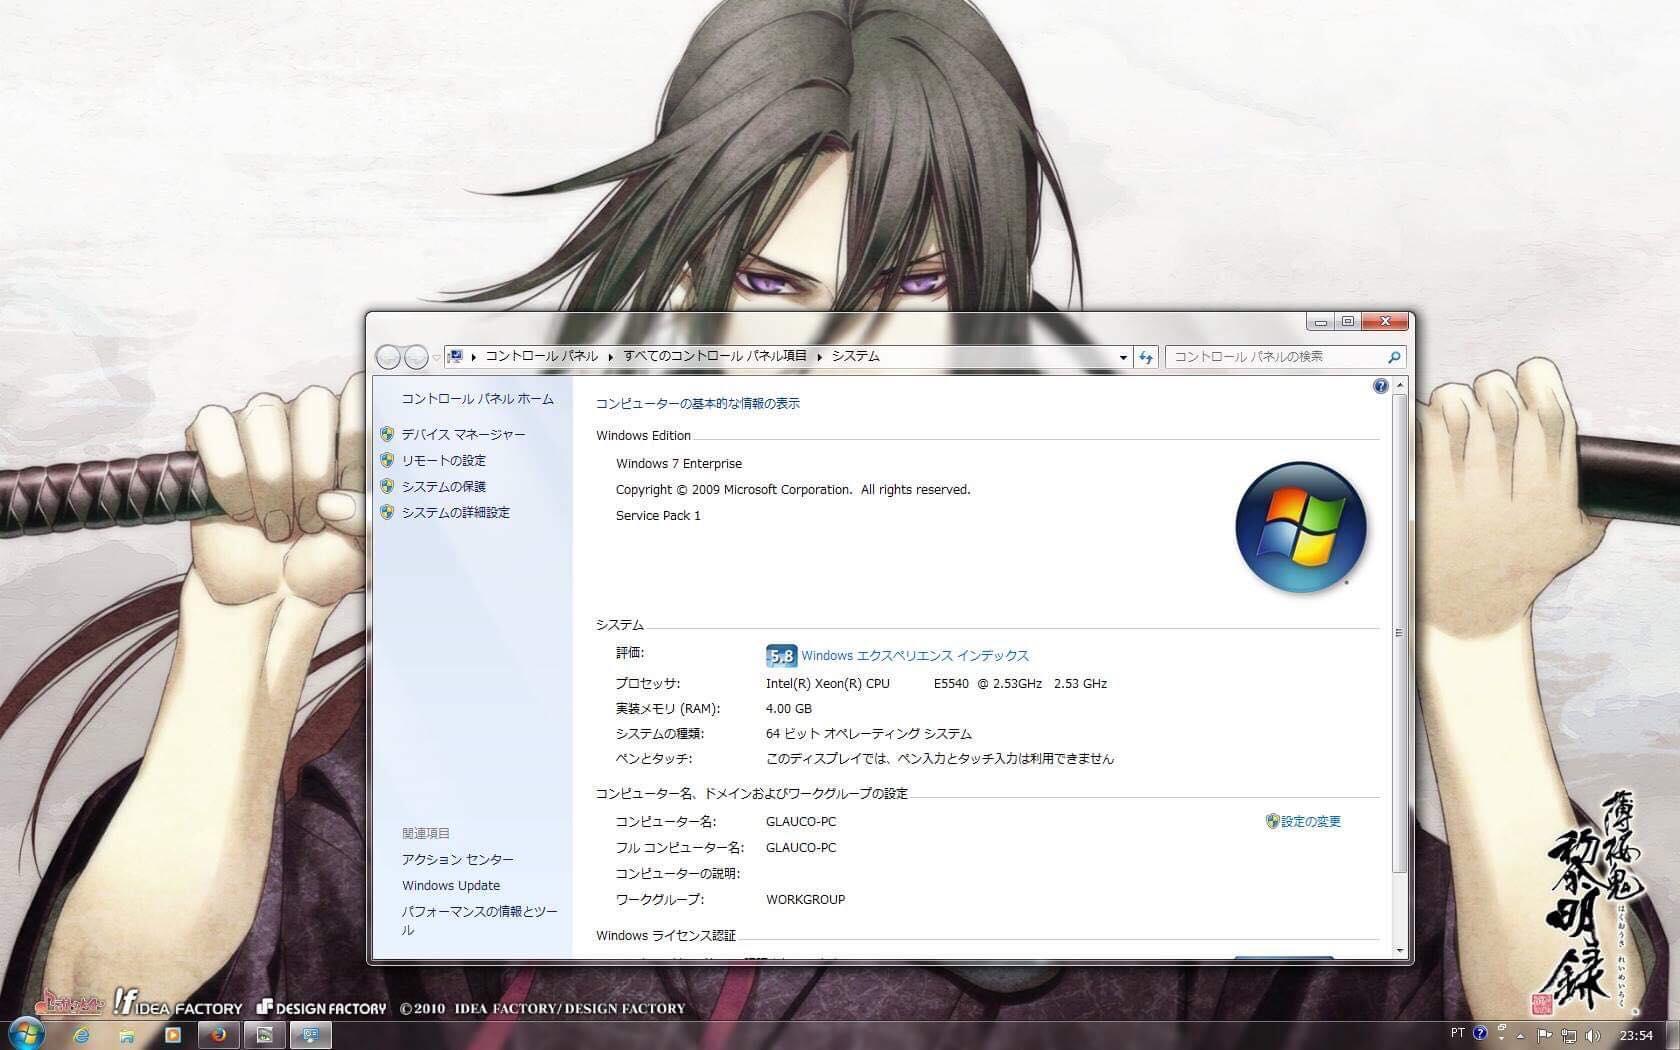Click the computer icon in the address bar

456,356
